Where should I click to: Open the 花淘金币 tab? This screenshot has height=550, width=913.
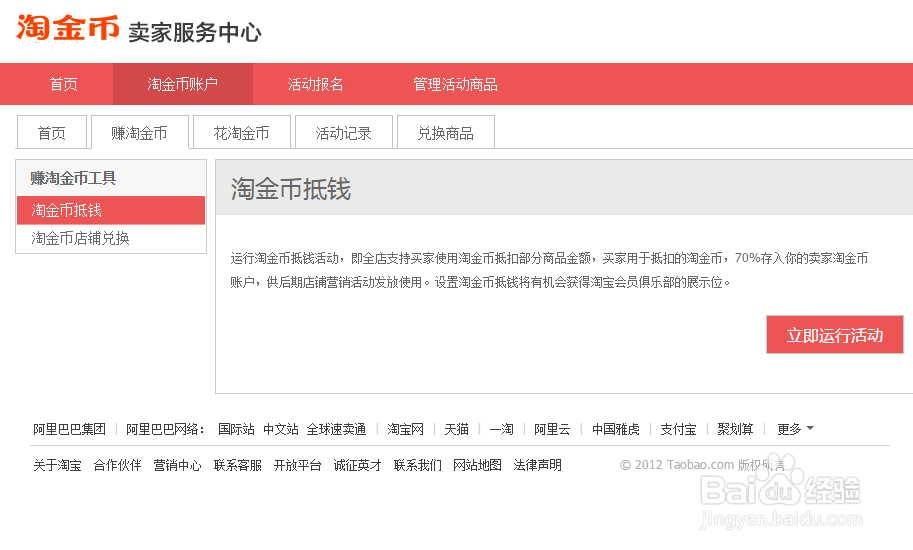click(x=242, y=133)
